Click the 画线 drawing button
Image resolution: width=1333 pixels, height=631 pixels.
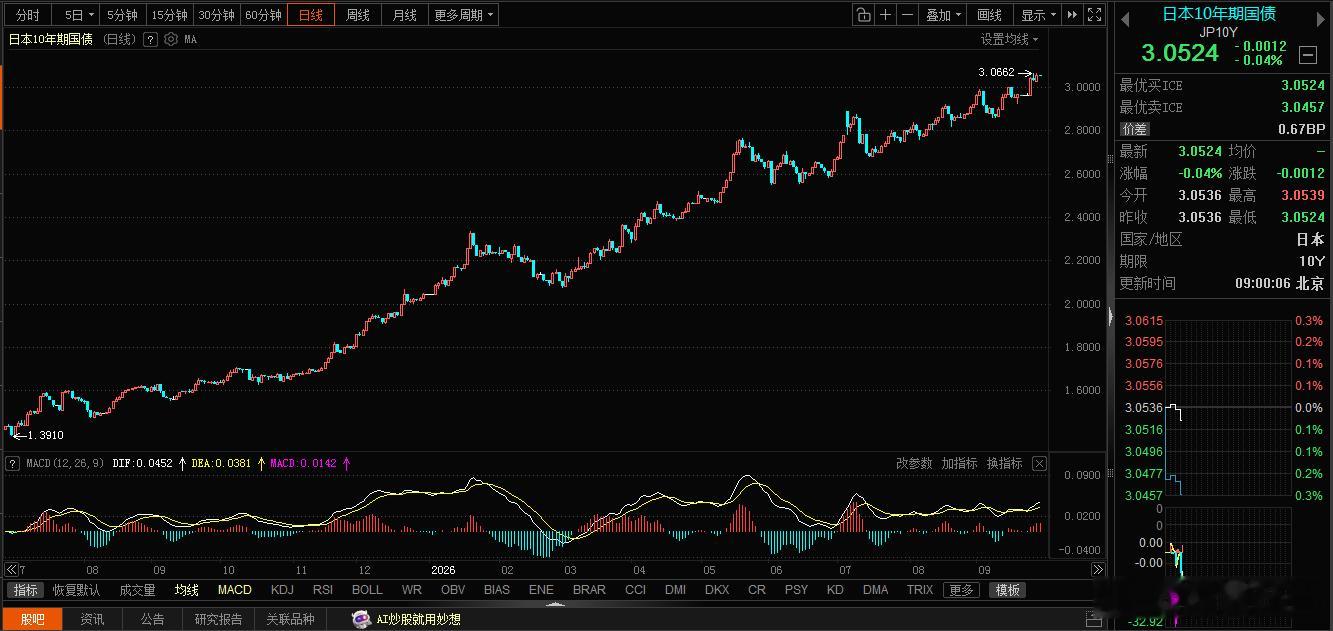point(989,15)
